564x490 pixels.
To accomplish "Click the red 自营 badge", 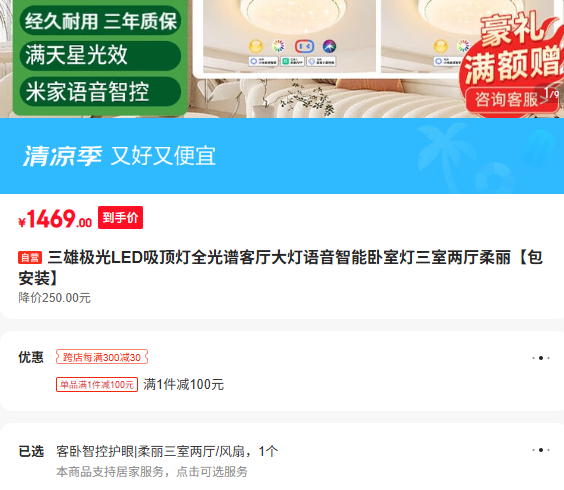I will [30, 258].
